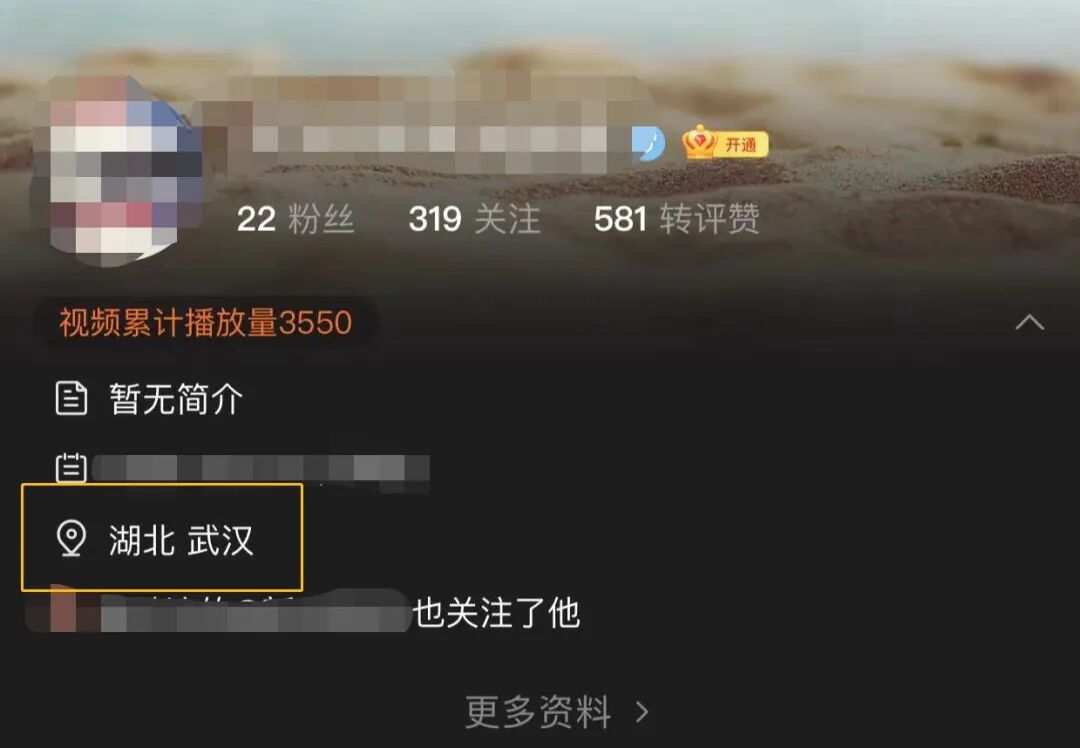Viewport: 1080px width, 748px height.
Task: Tap the pixelated profile avatar
Action: click(x=117, y=171)
